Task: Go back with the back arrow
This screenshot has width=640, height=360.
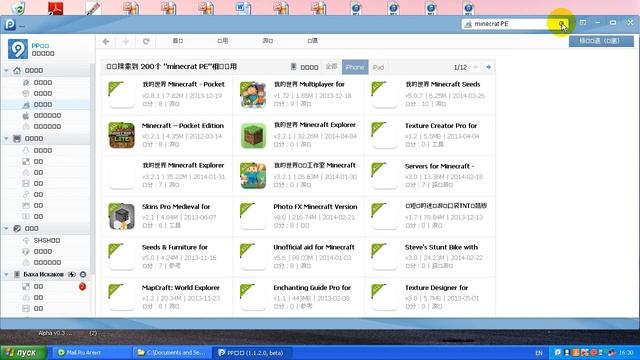Action: [x=106, y=41]
